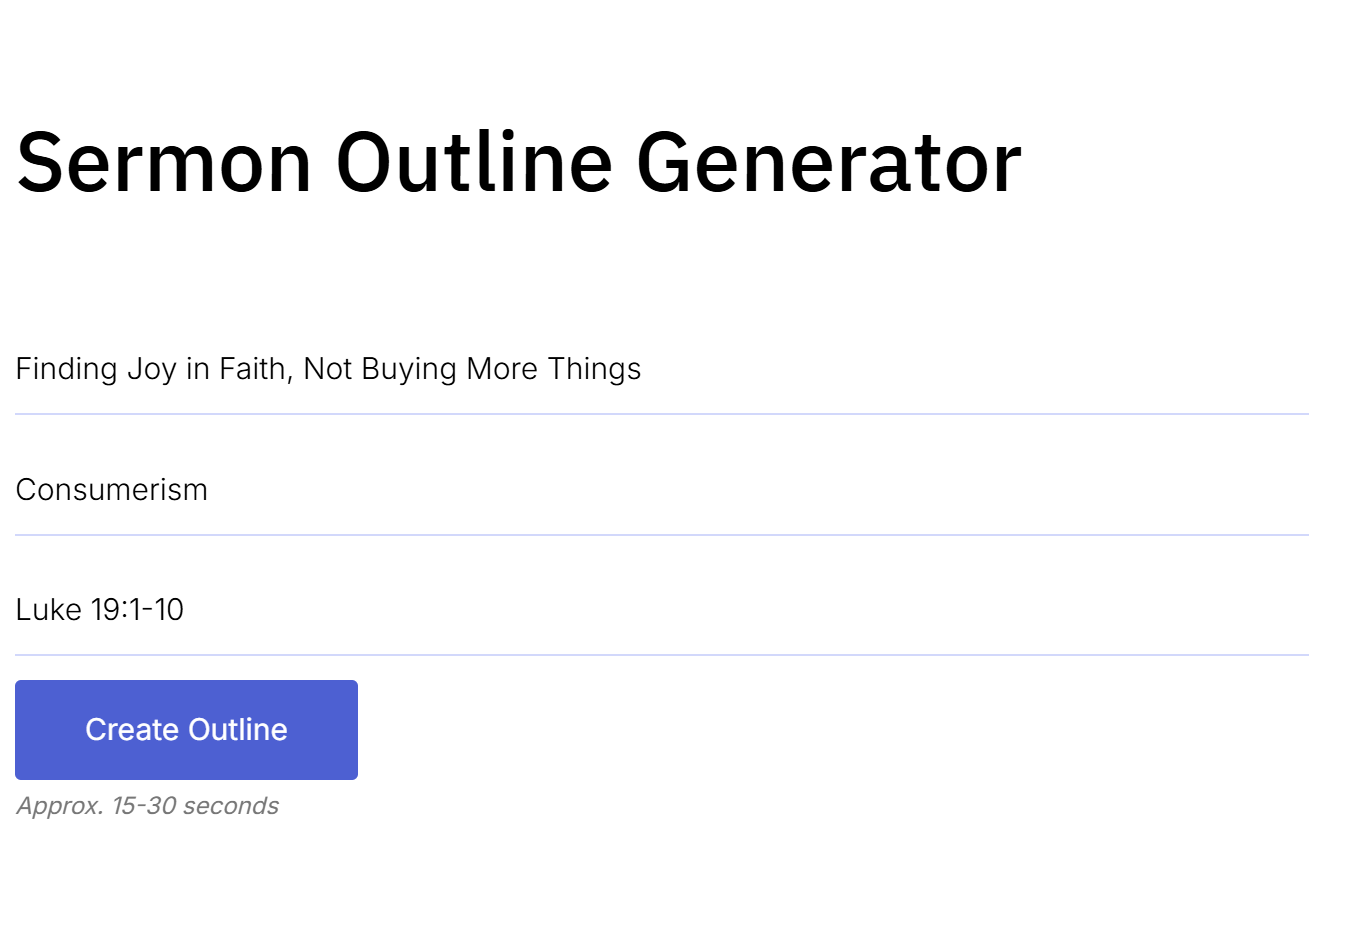Click the Approx. 15-30 seconds note
Viewport: 1360px width, 946px height.
[147, 805]
